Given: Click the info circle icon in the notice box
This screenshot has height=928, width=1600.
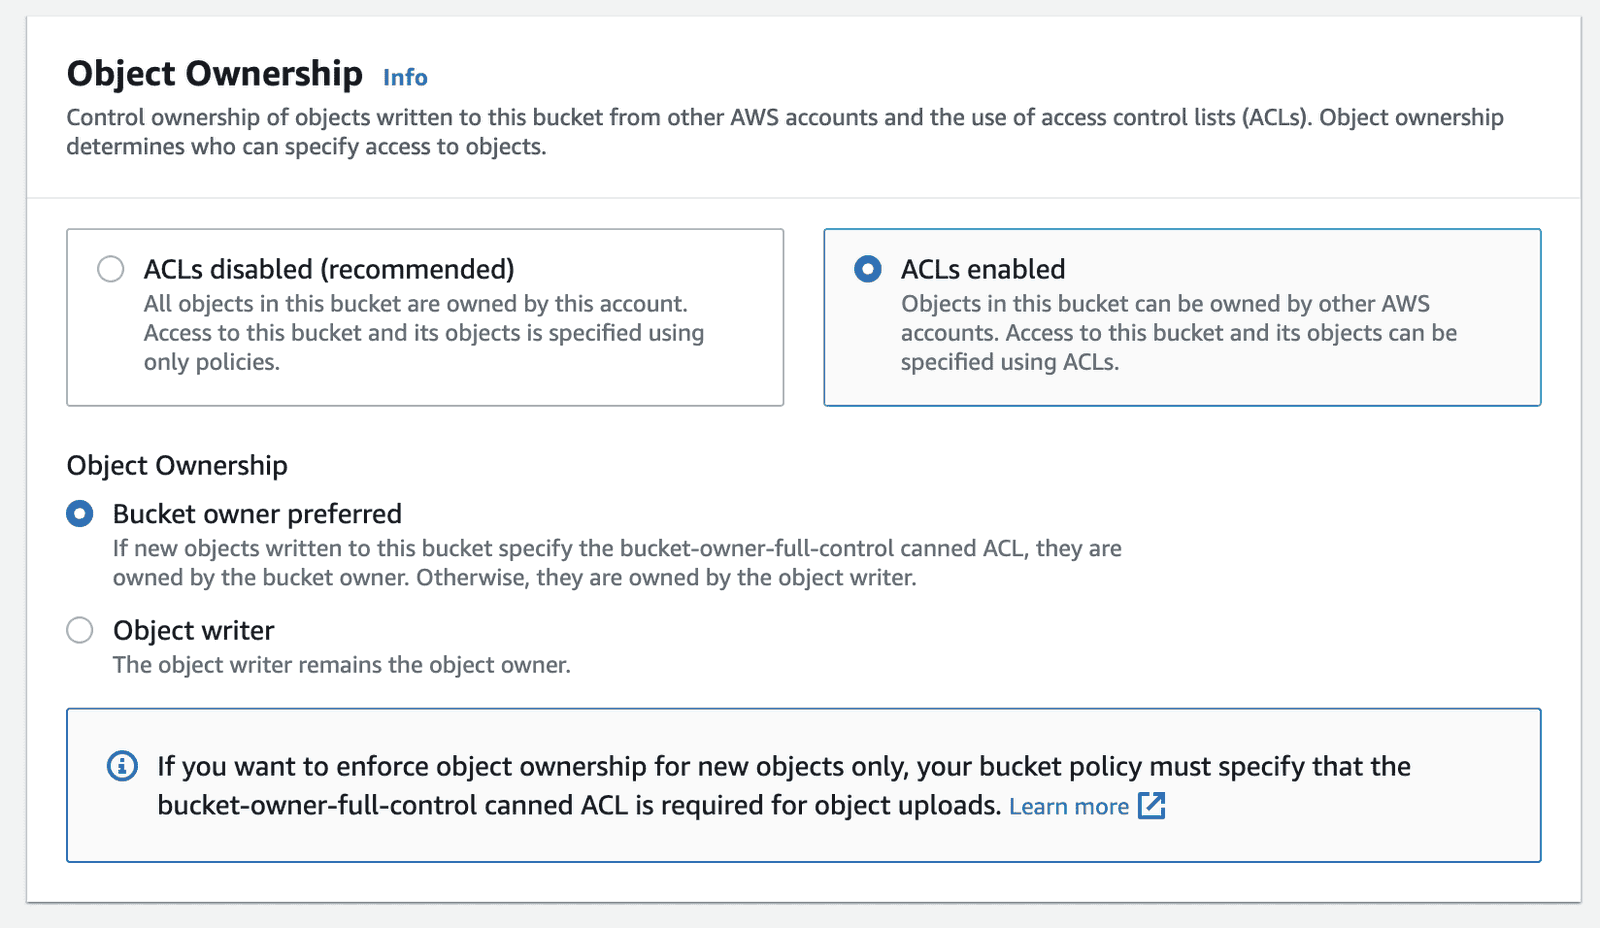Looking at the screenshot, I should 122,766.
